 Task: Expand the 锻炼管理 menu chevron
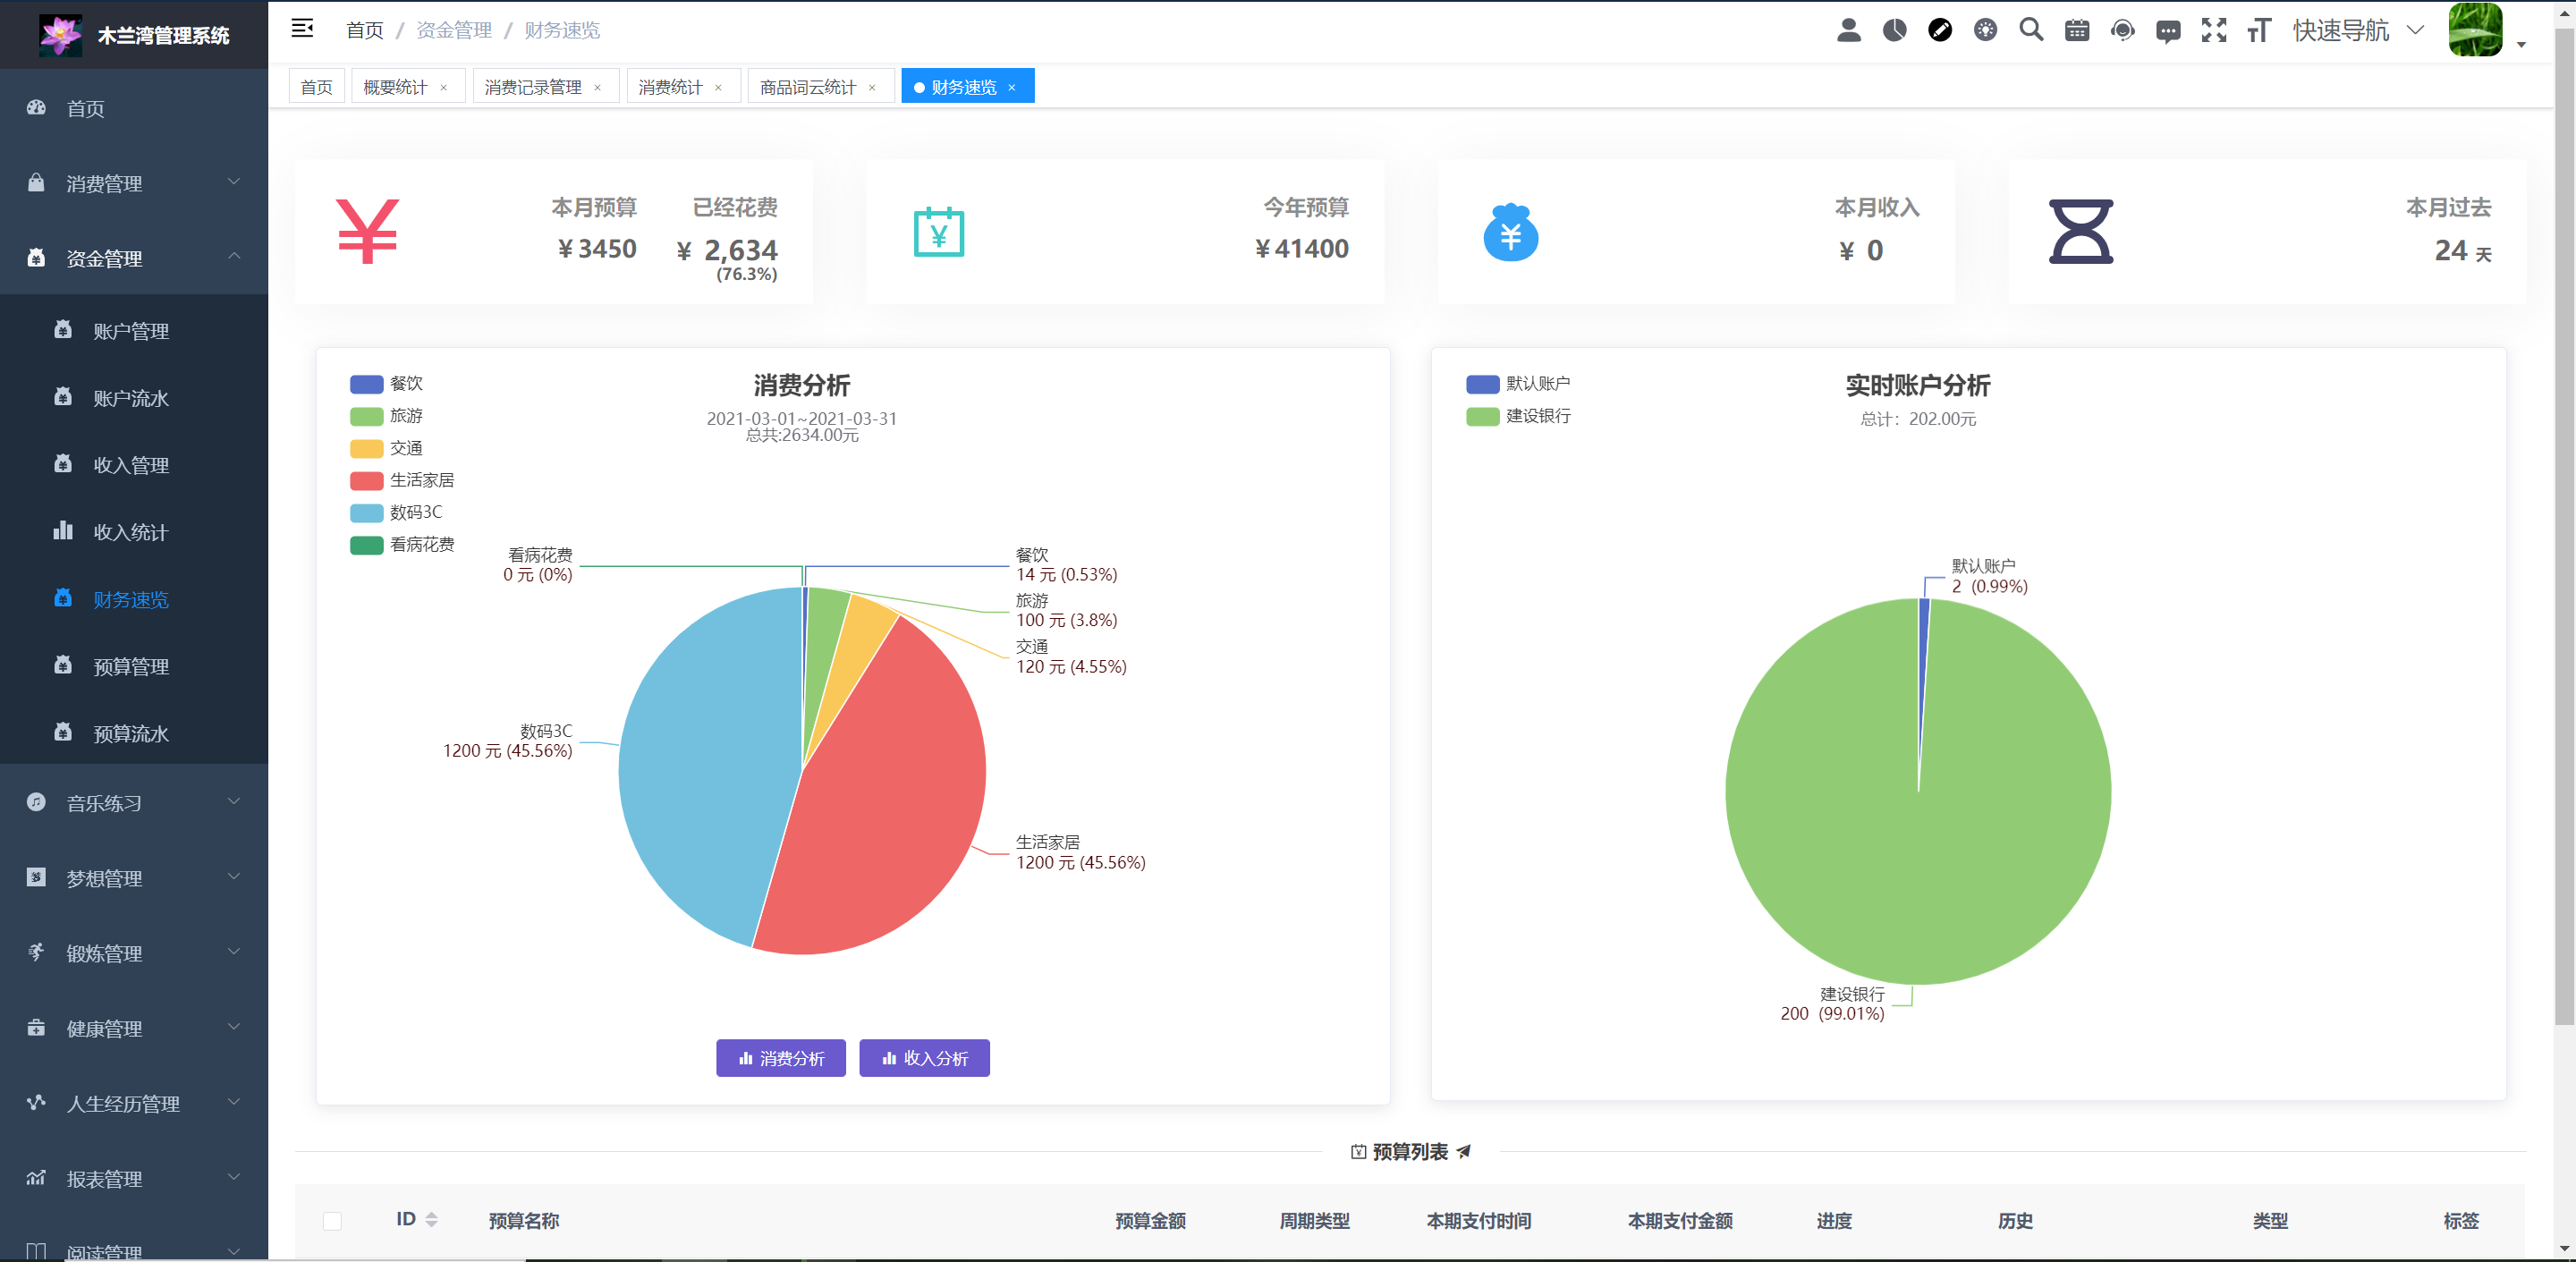click(234, 952)
